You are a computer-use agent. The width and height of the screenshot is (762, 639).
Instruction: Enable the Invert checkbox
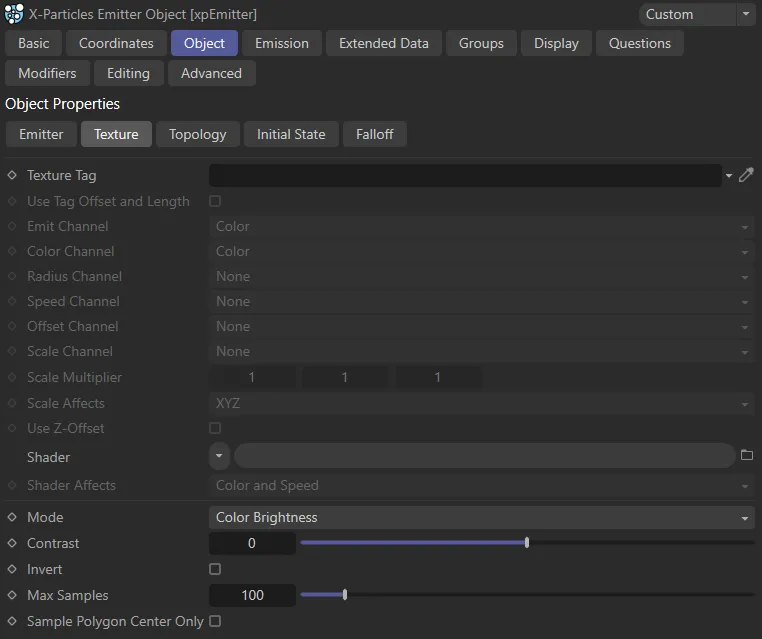[215, 569]
